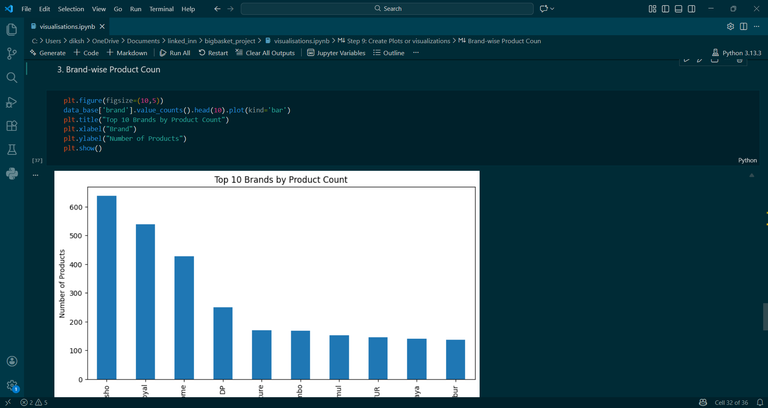Click the top Search input box

(x=387, y=9)
